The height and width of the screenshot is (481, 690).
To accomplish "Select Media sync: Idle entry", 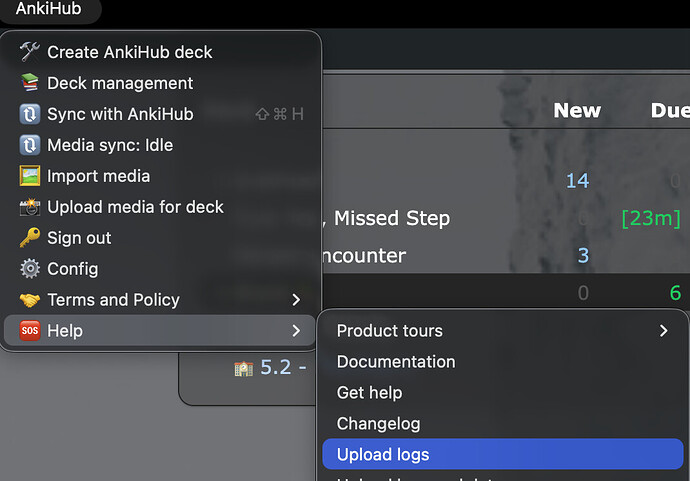I will 159,145.
